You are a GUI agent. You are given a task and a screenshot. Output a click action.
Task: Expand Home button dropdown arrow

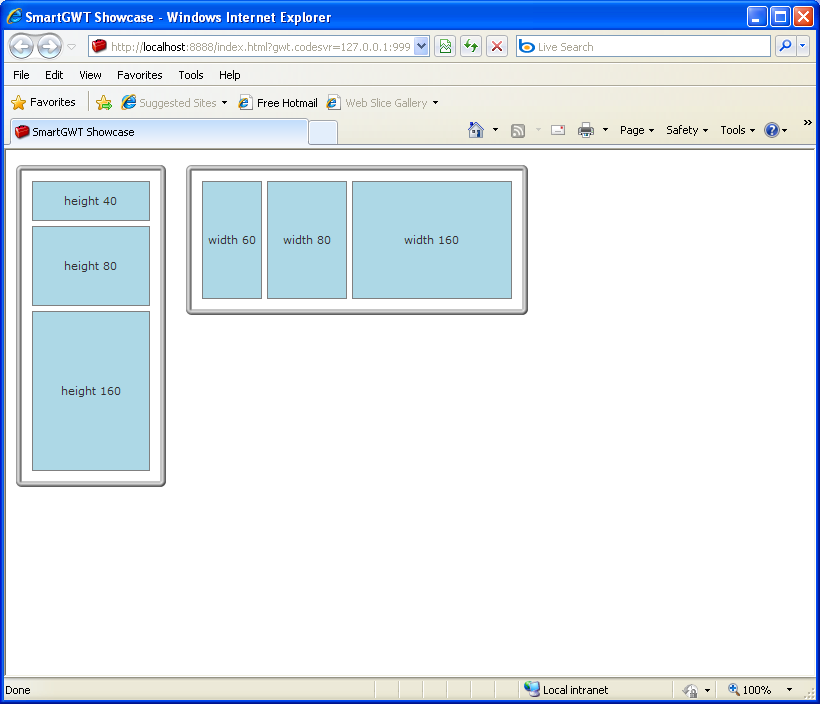[495, 130]
